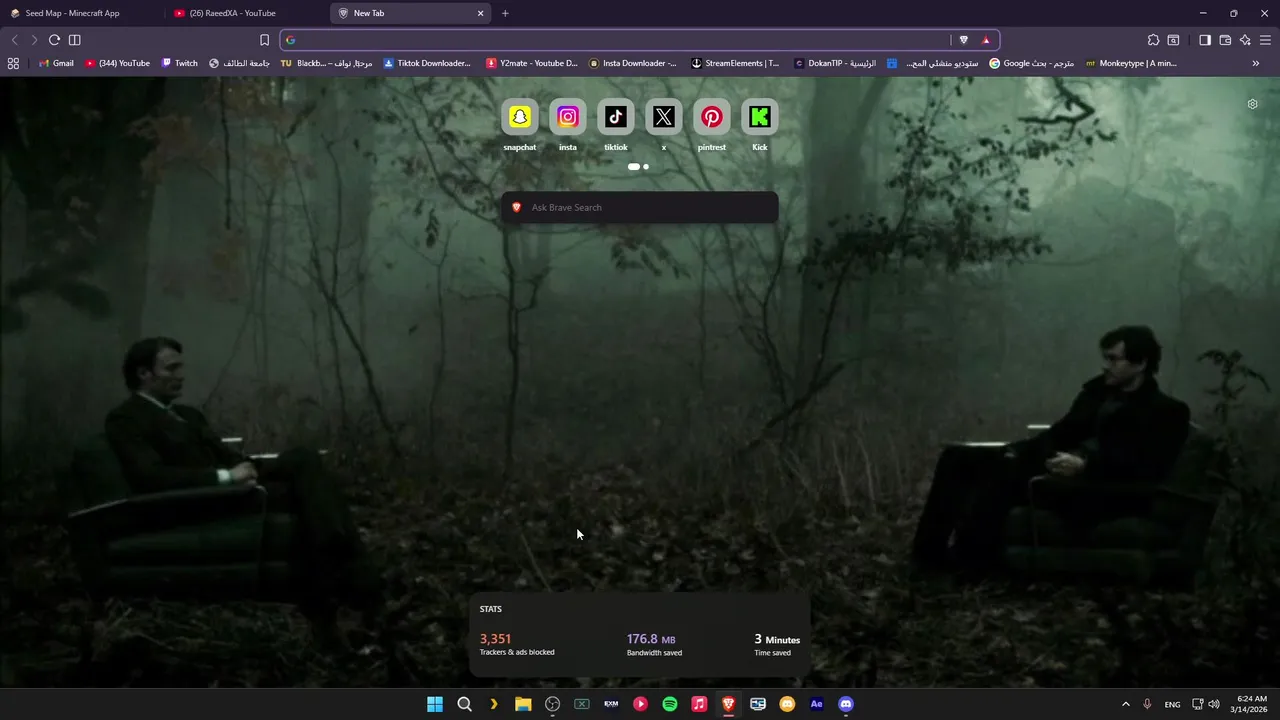
Task: Switch to second top sites page dot
Action: pyautogui.click(x=646, y=167)
